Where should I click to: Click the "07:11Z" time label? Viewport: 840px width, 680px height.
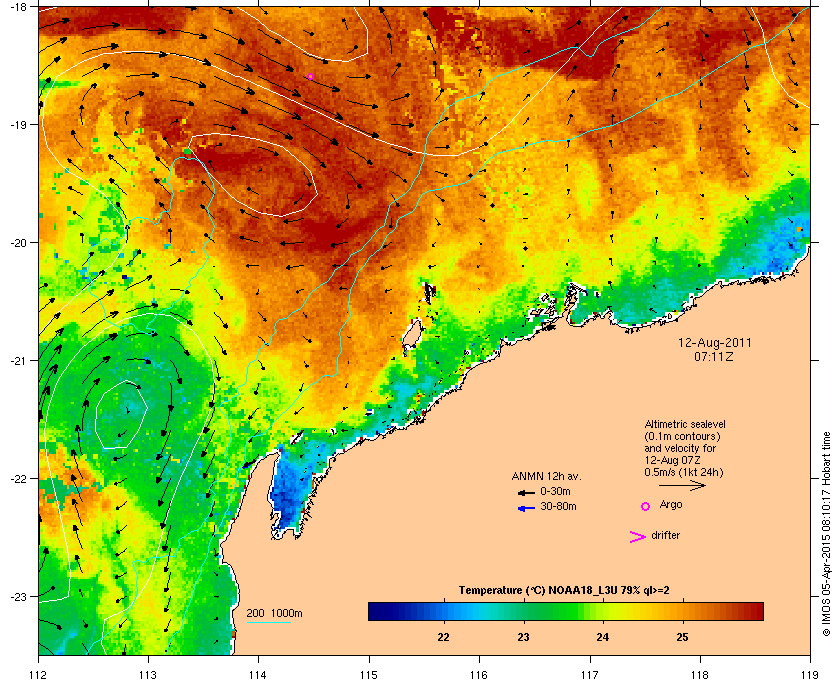pyautogui.click(x=714, y=356)
